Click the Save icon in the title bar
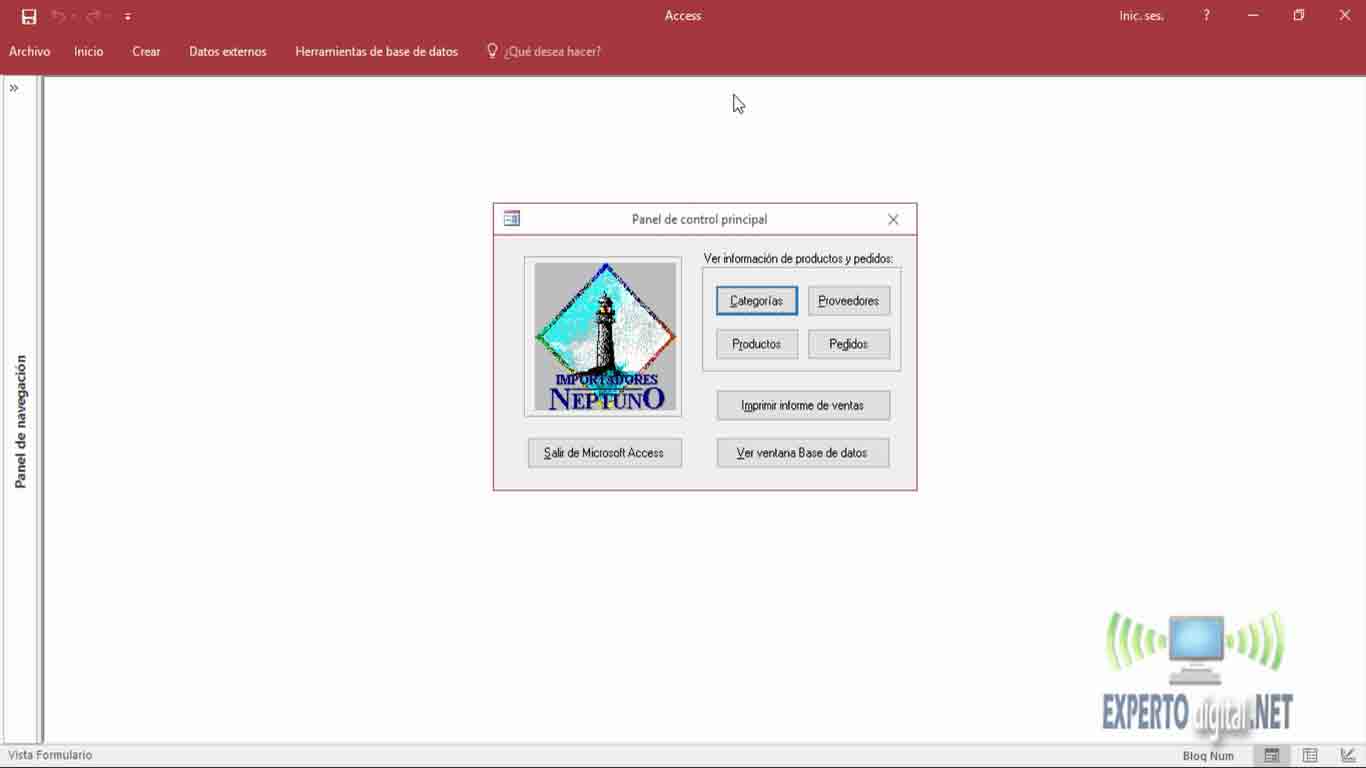 (29, 16)
